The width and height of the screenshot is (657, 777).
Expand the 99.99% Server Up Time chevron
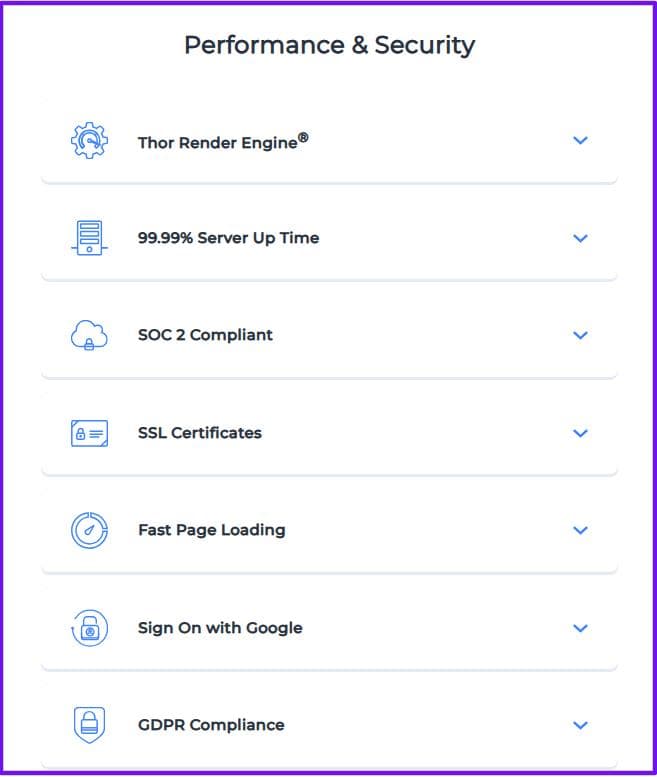click(x=580, y=238)
